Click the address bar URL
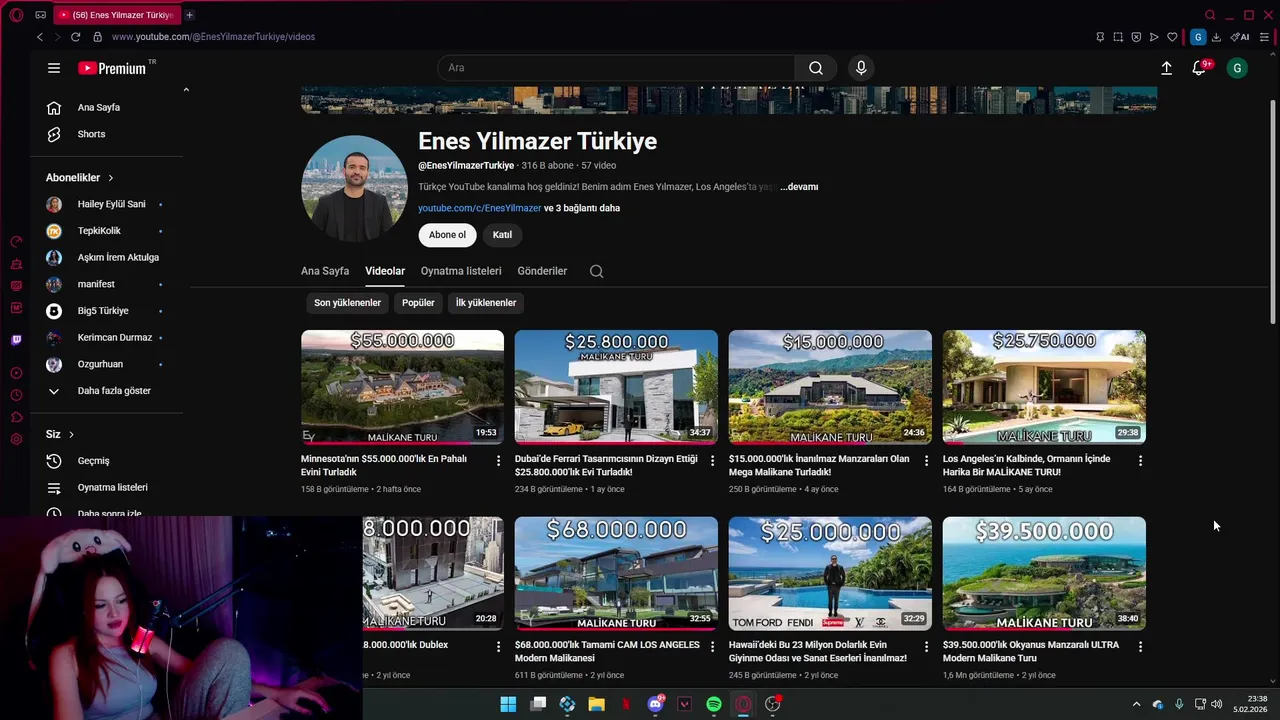 click(x=213, y=37)
